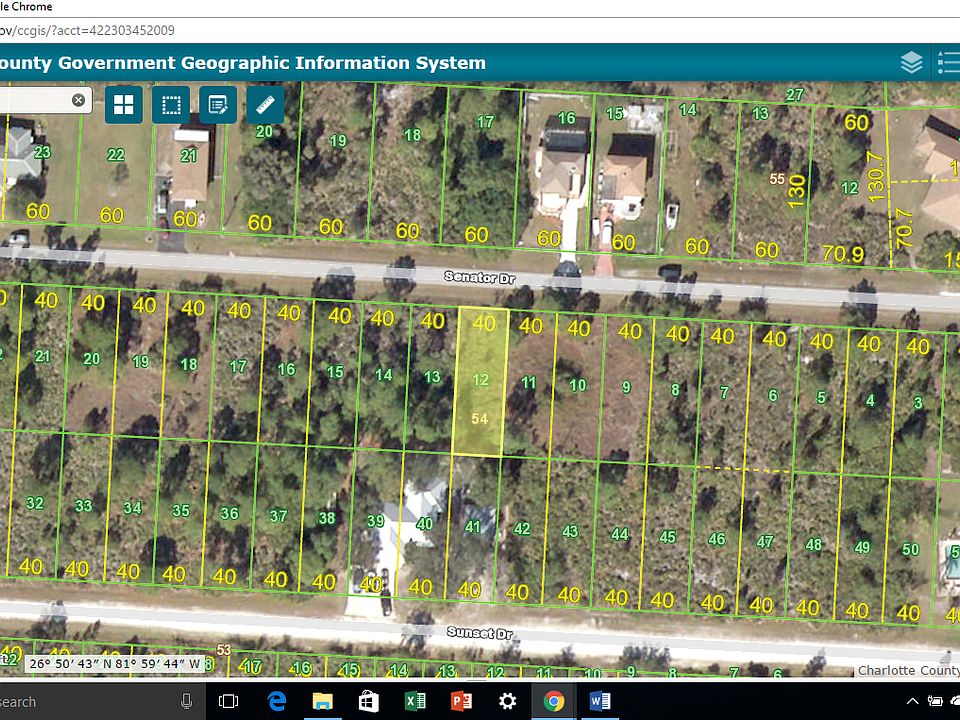Click the "Charlotte County" attribution text
This screenshot has height=720, width=960.
(909, 670)
